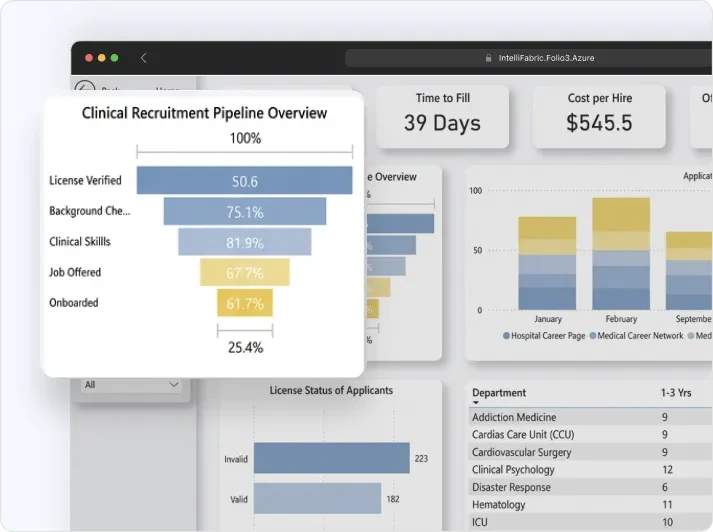The image size is (713, 532).
Task: Click the browser back chevron icon
Action: pos(143,58)
